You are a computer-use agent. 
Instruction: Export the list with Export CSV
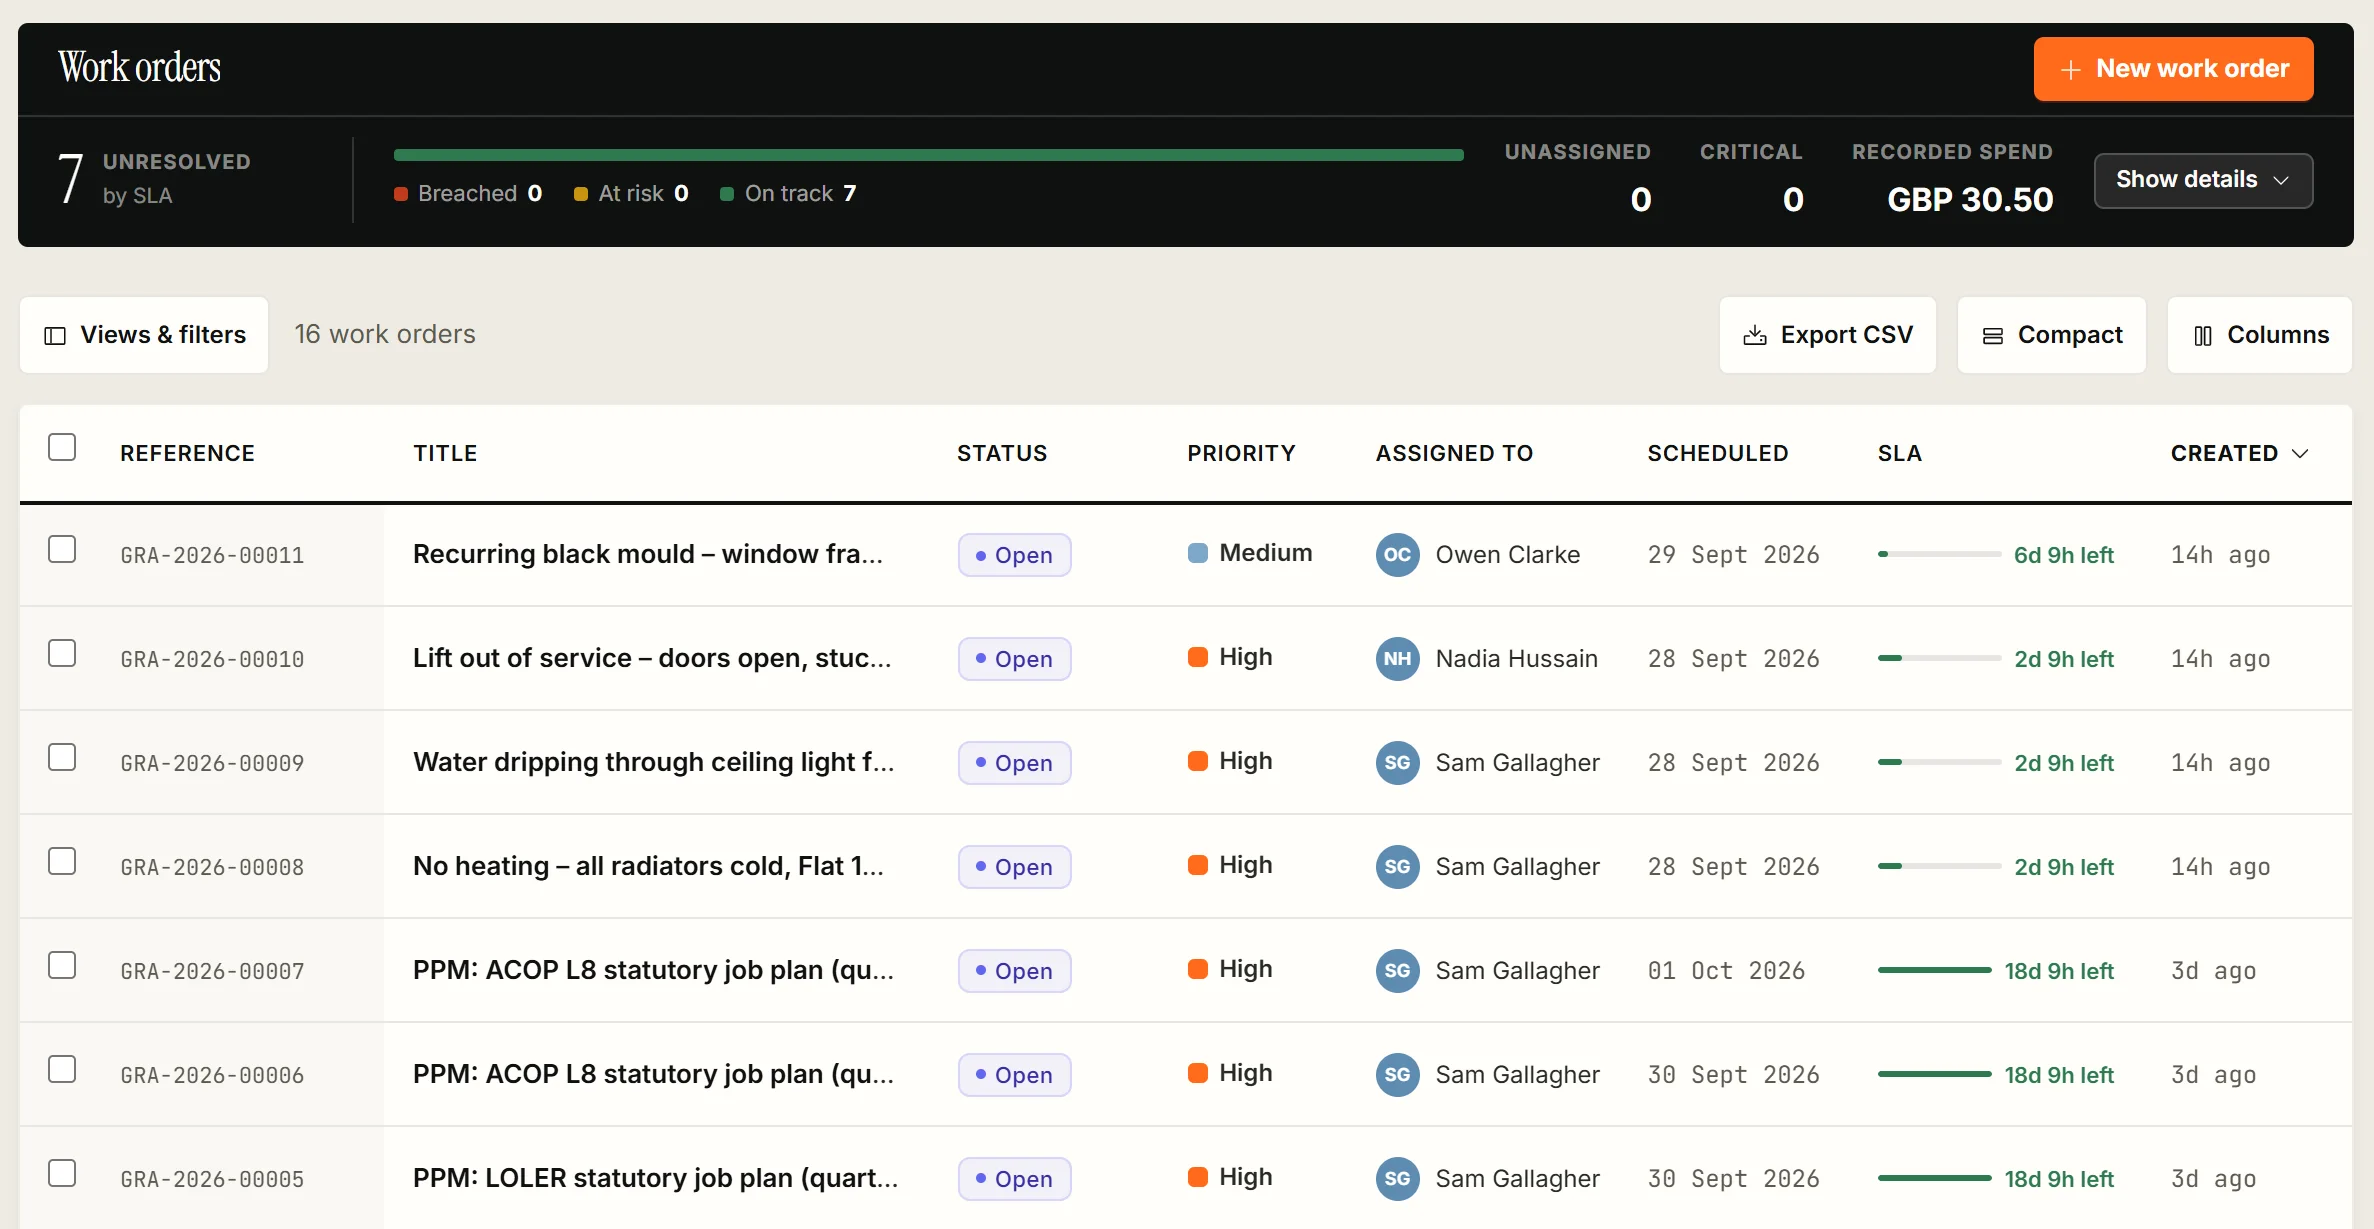click(x=1828, y=335)
